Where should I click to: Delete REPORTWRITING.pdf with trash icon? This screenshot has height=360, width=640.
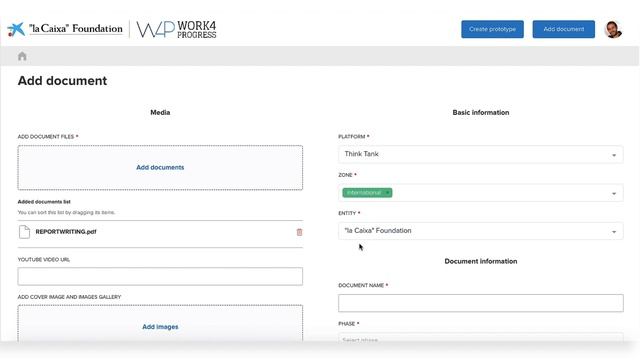point(299,232)
